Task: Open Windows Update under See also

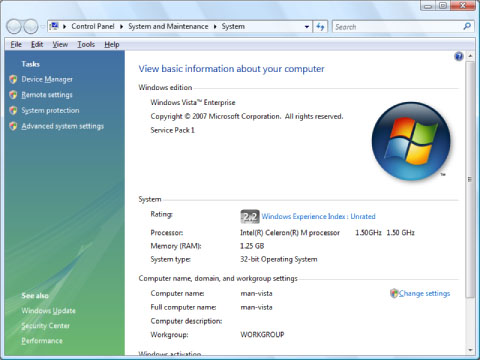Action: 48,311
